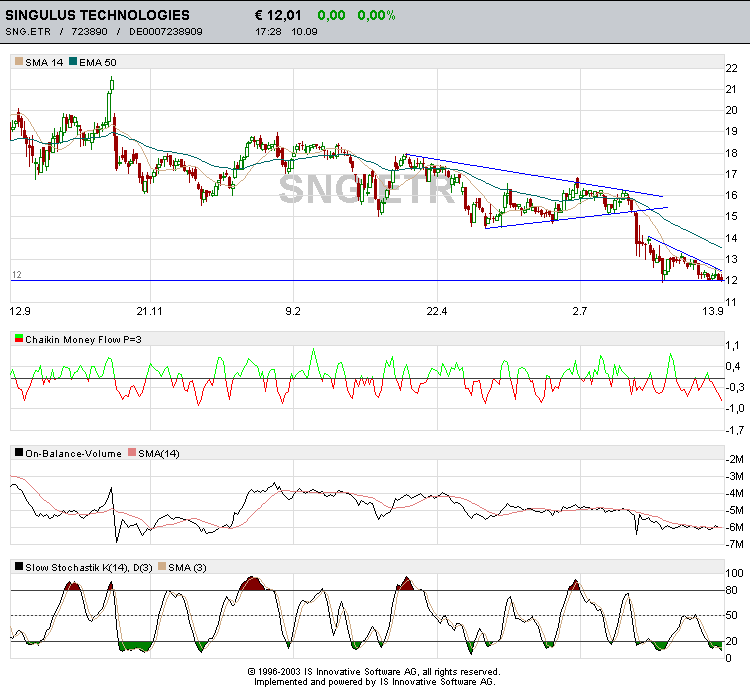Click the Chaikin Money Flow P=3 label
Screen dimensions: 750x687
tap(83, 340)
